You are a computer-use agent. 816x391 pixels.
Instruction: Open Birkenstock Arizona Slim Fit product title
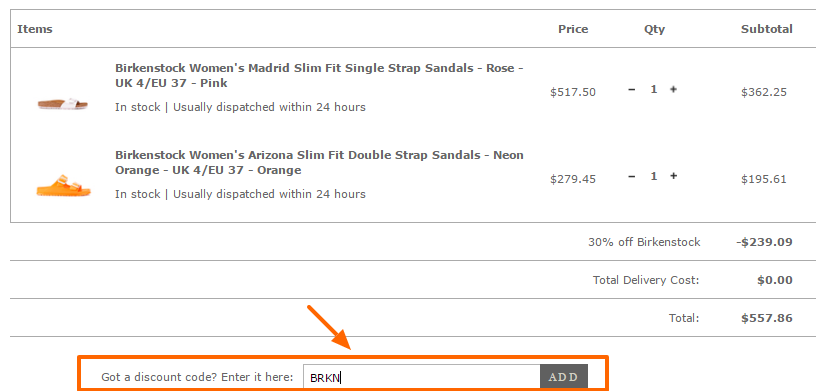point(319,162)
